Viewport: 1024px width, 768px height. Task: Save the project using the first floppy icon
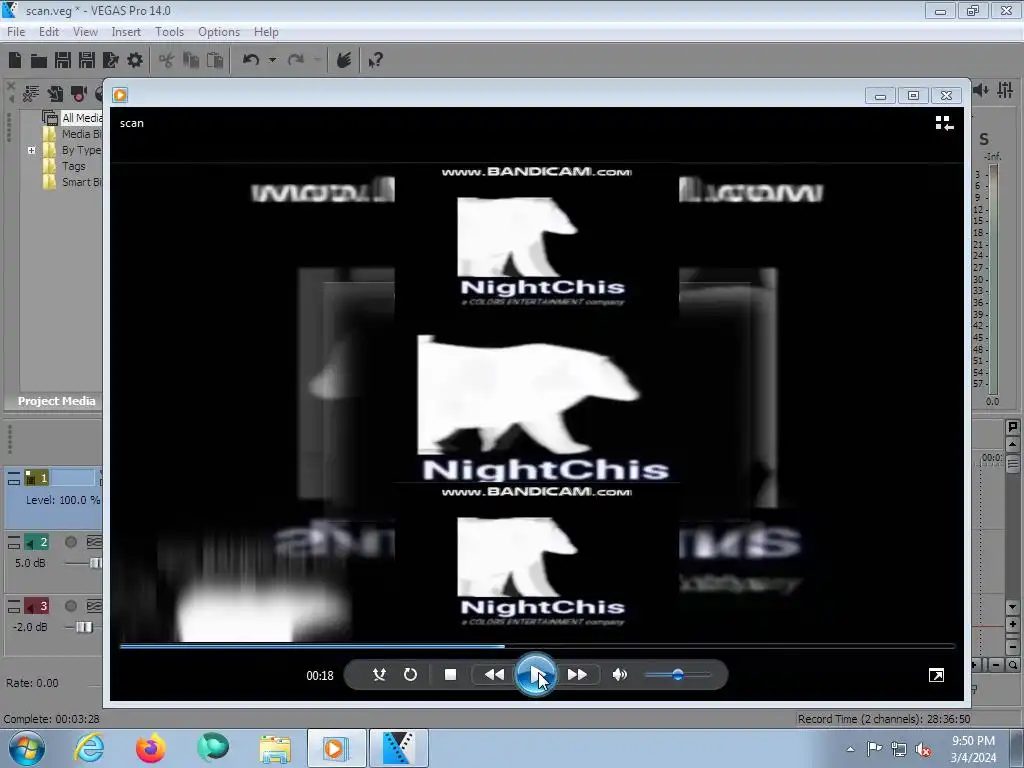(63, 60)
